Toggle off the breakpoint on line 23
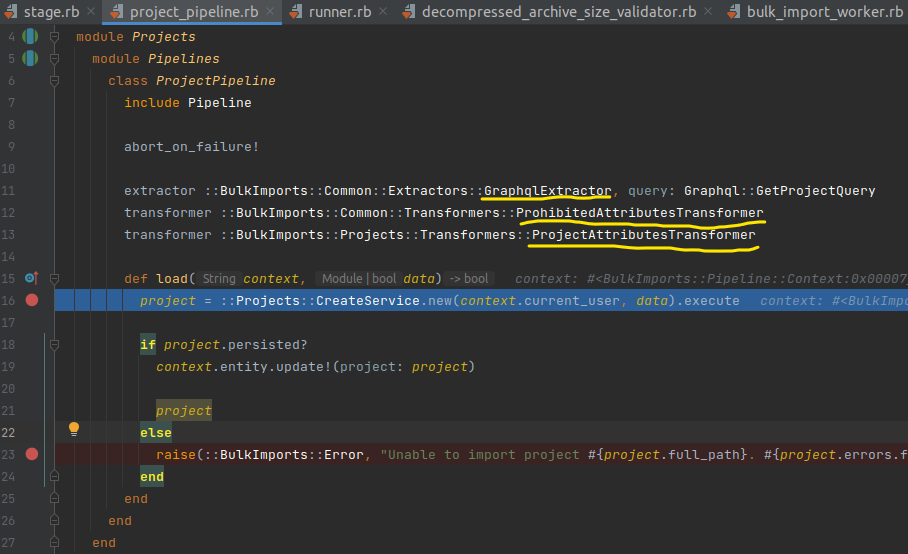The image size is (908, 554). (31, 454)
